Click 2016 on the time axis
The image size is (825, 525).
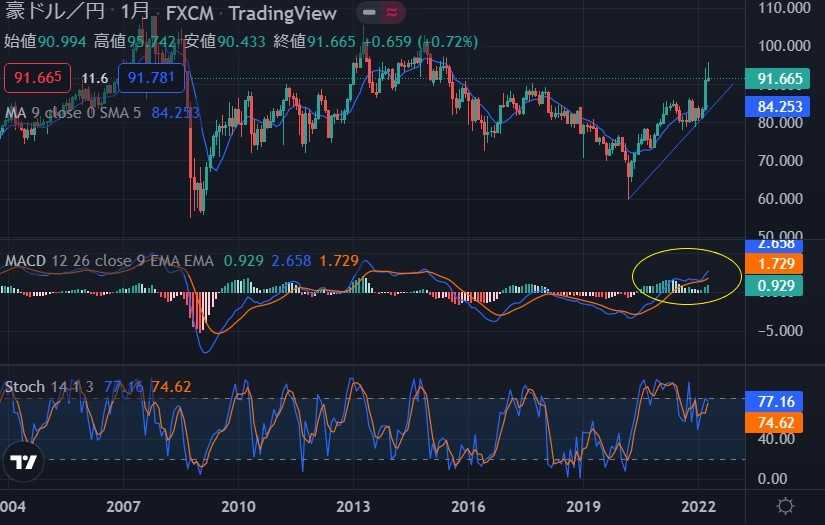point(468,506)
